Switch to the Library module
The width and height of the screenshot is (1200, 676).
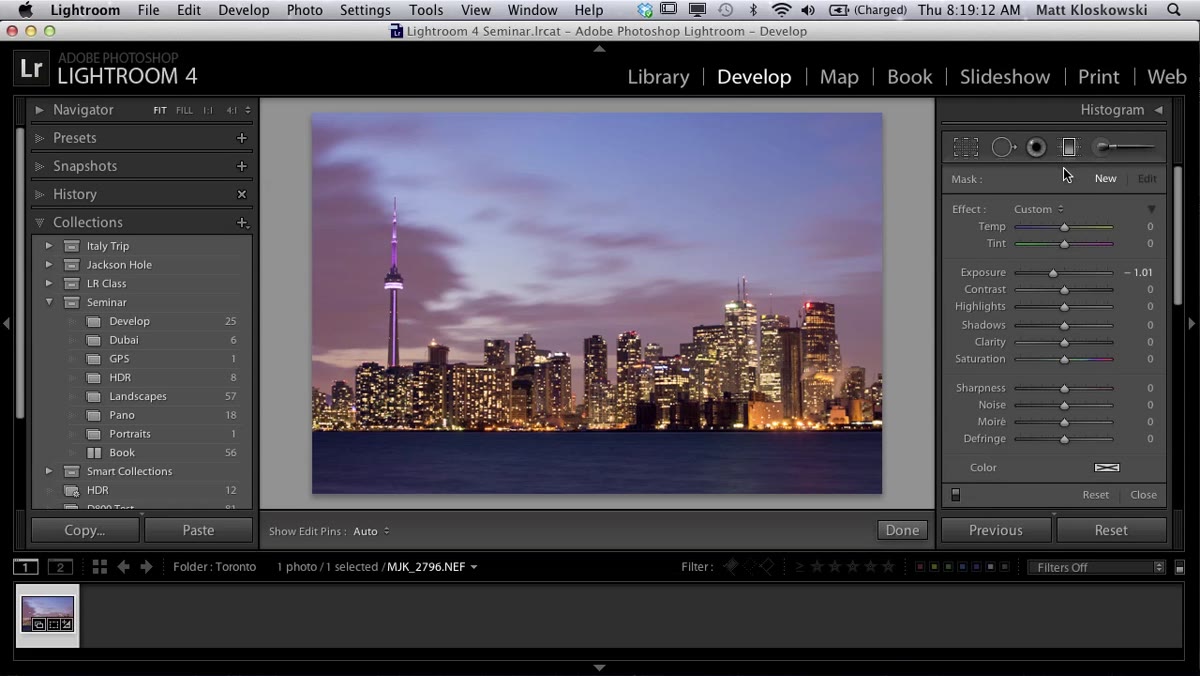click(x=658, y=77)
